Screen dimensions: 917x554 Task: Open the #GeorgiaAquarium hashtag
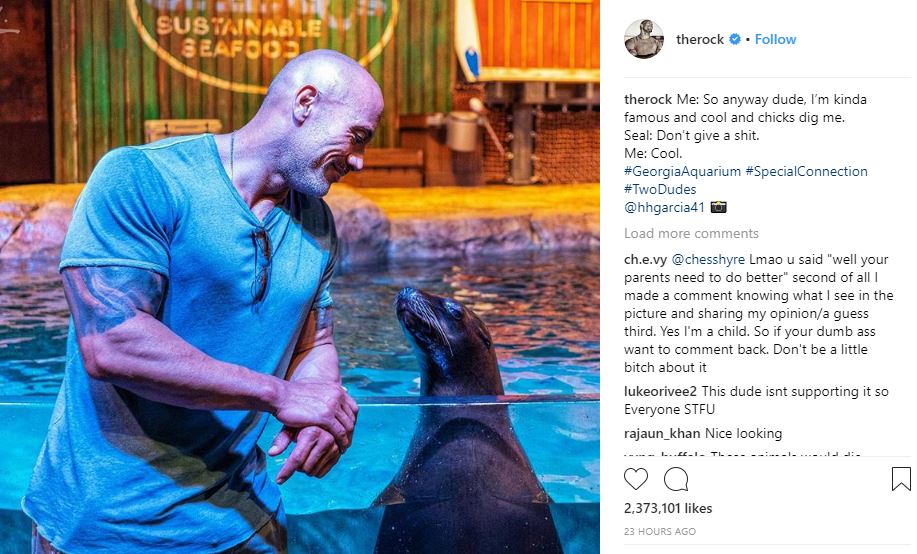[x=682, y=171]
